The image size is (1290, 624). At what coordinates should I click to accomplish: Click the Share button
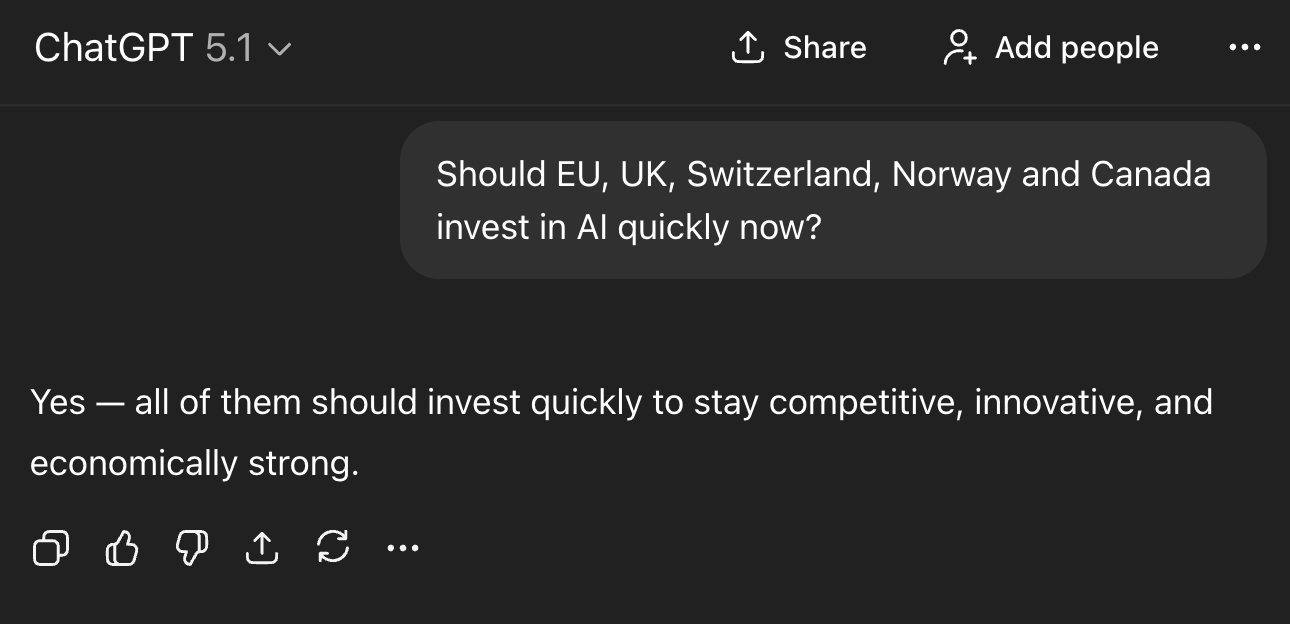click(x=798, y=47)
